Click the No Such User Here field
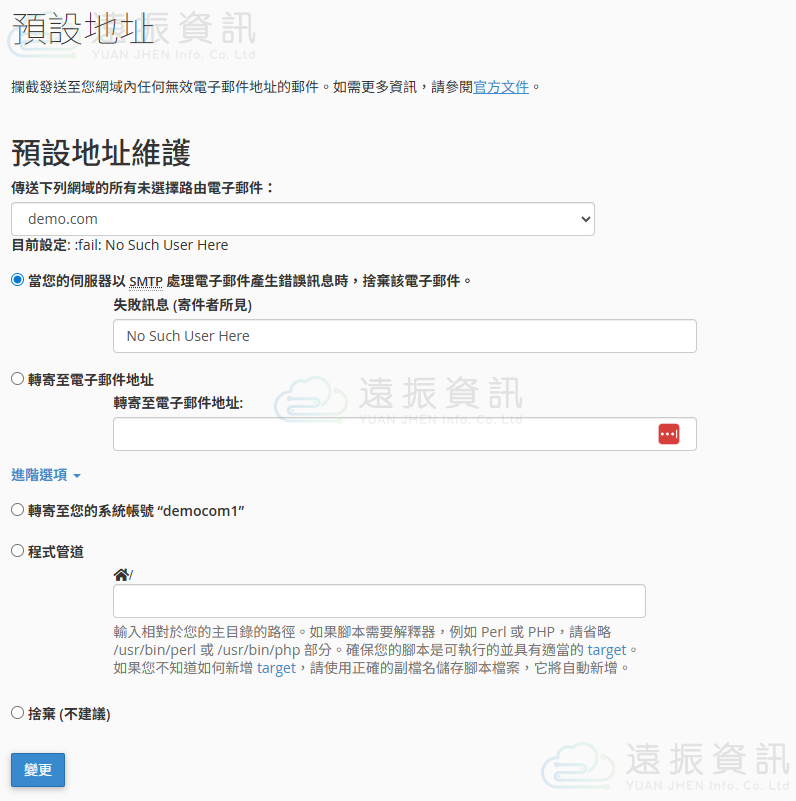 [404, 336]
